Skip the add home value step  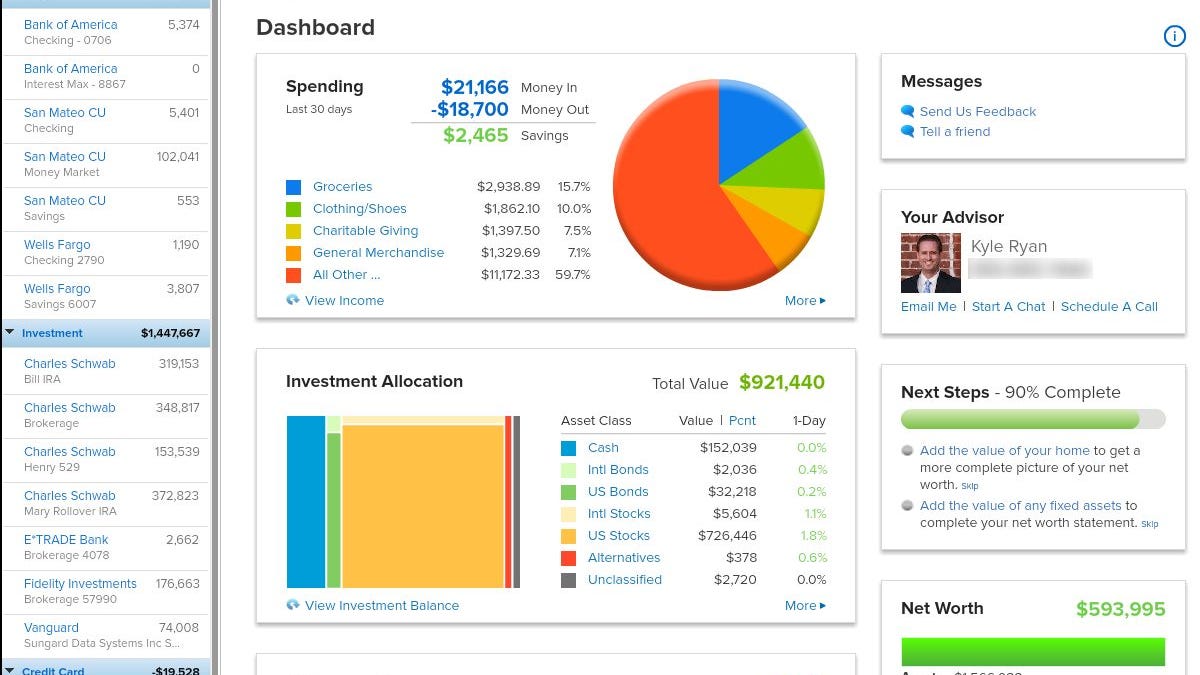click(969, 486)
